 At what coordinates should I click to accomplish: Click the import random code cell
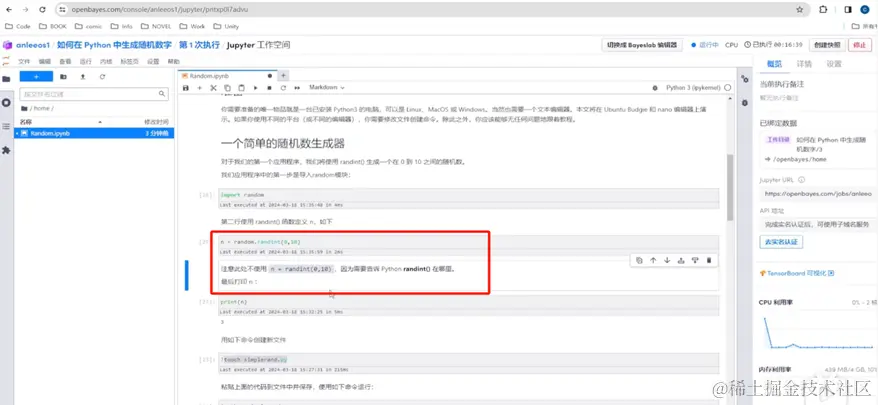click(468, 194)
